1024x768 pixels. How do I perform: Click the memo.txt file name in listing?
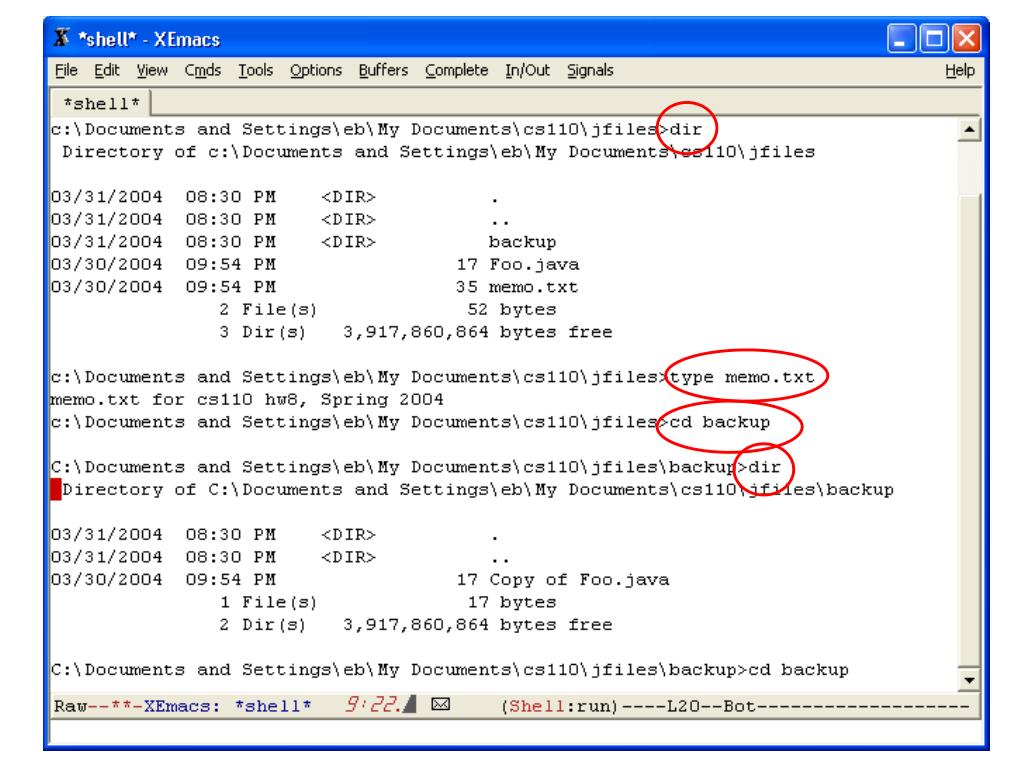tap(533, 287)
